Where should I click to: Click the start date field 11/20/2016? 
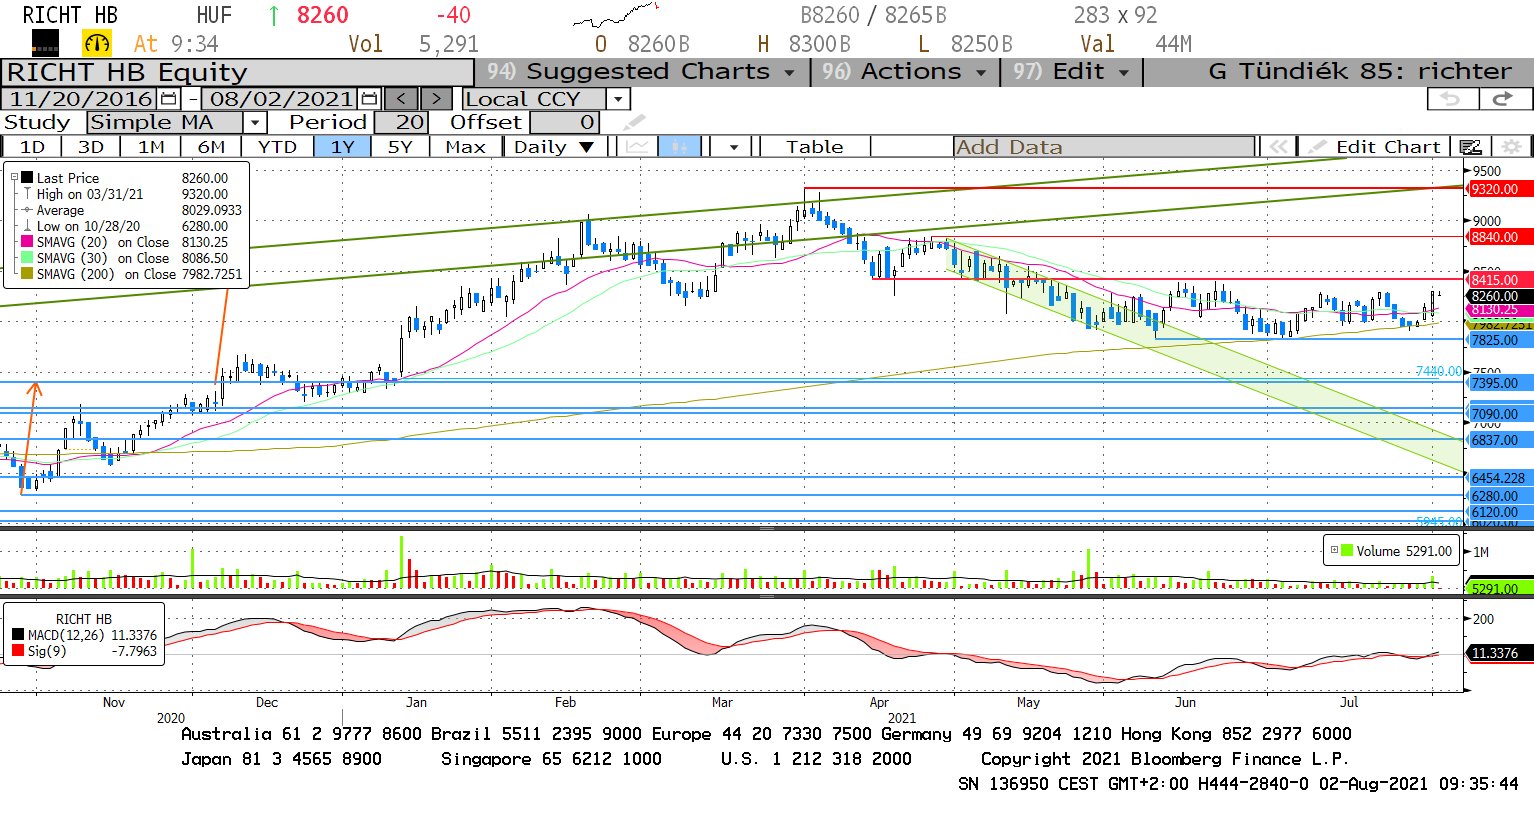point(81,99)
